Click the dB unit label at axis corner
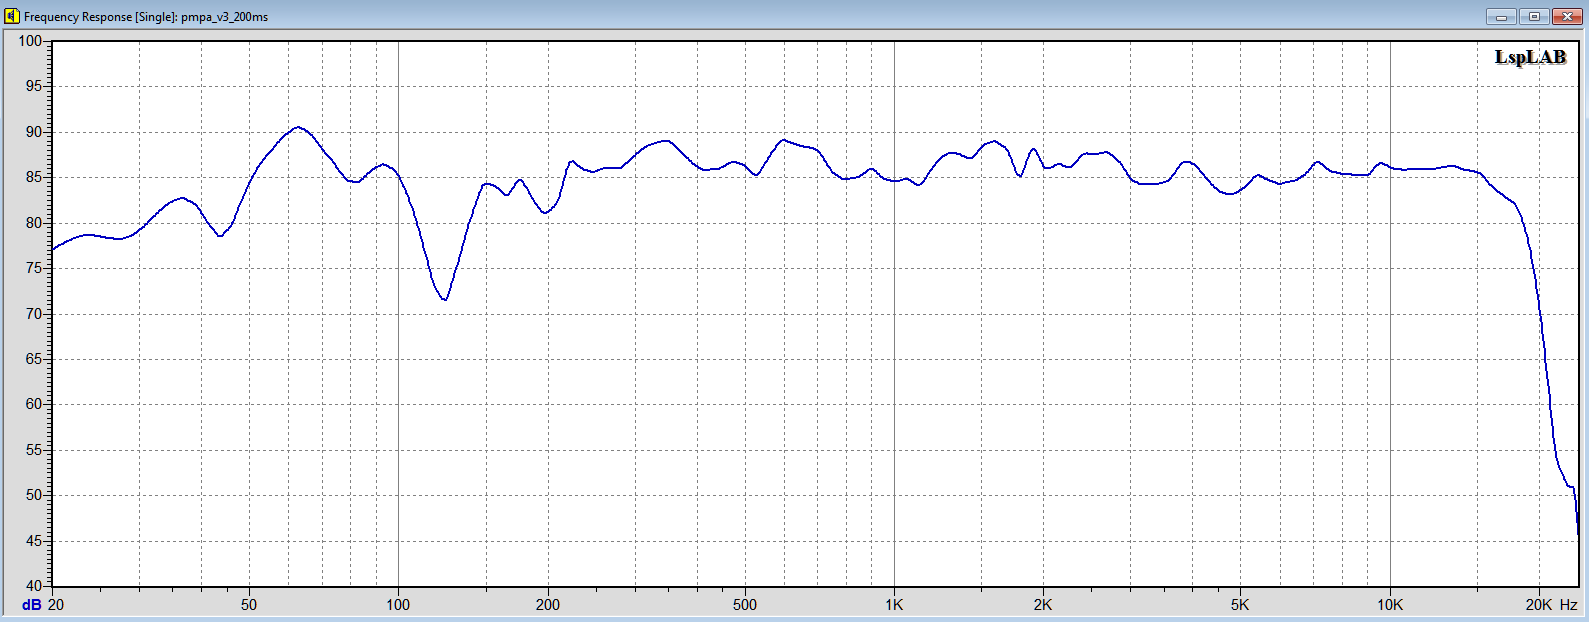The width and height of the screenshot is (1589, 622). pyautogui.click(x=32, y=605)
